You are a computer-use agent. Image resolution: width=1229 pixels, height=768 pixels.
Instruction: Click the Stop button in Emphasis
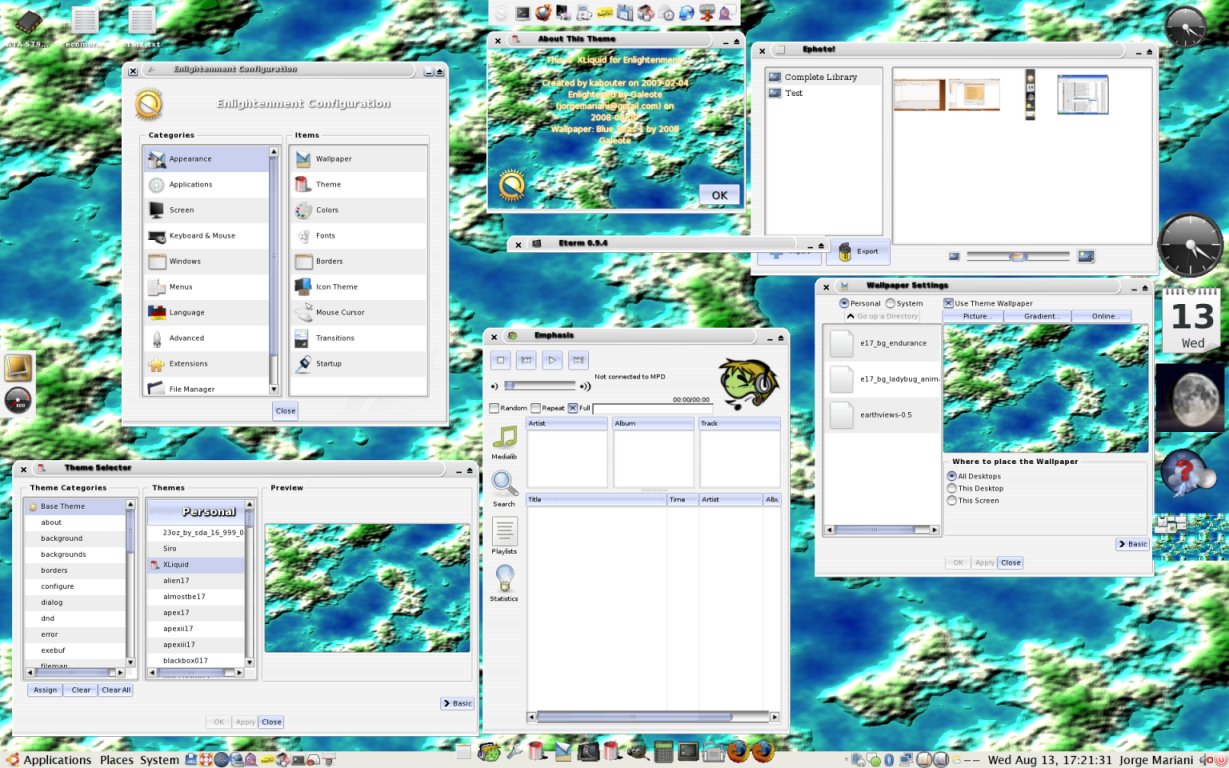(501, 360)
